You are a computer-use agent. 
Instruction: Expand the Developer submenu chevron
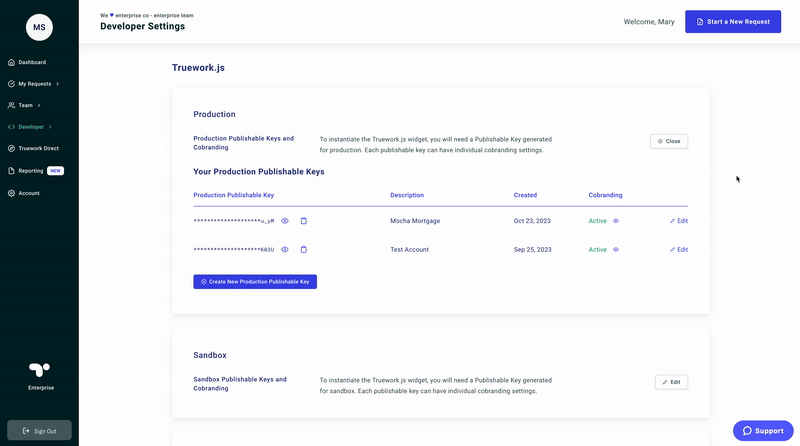[x=50, y=127]
